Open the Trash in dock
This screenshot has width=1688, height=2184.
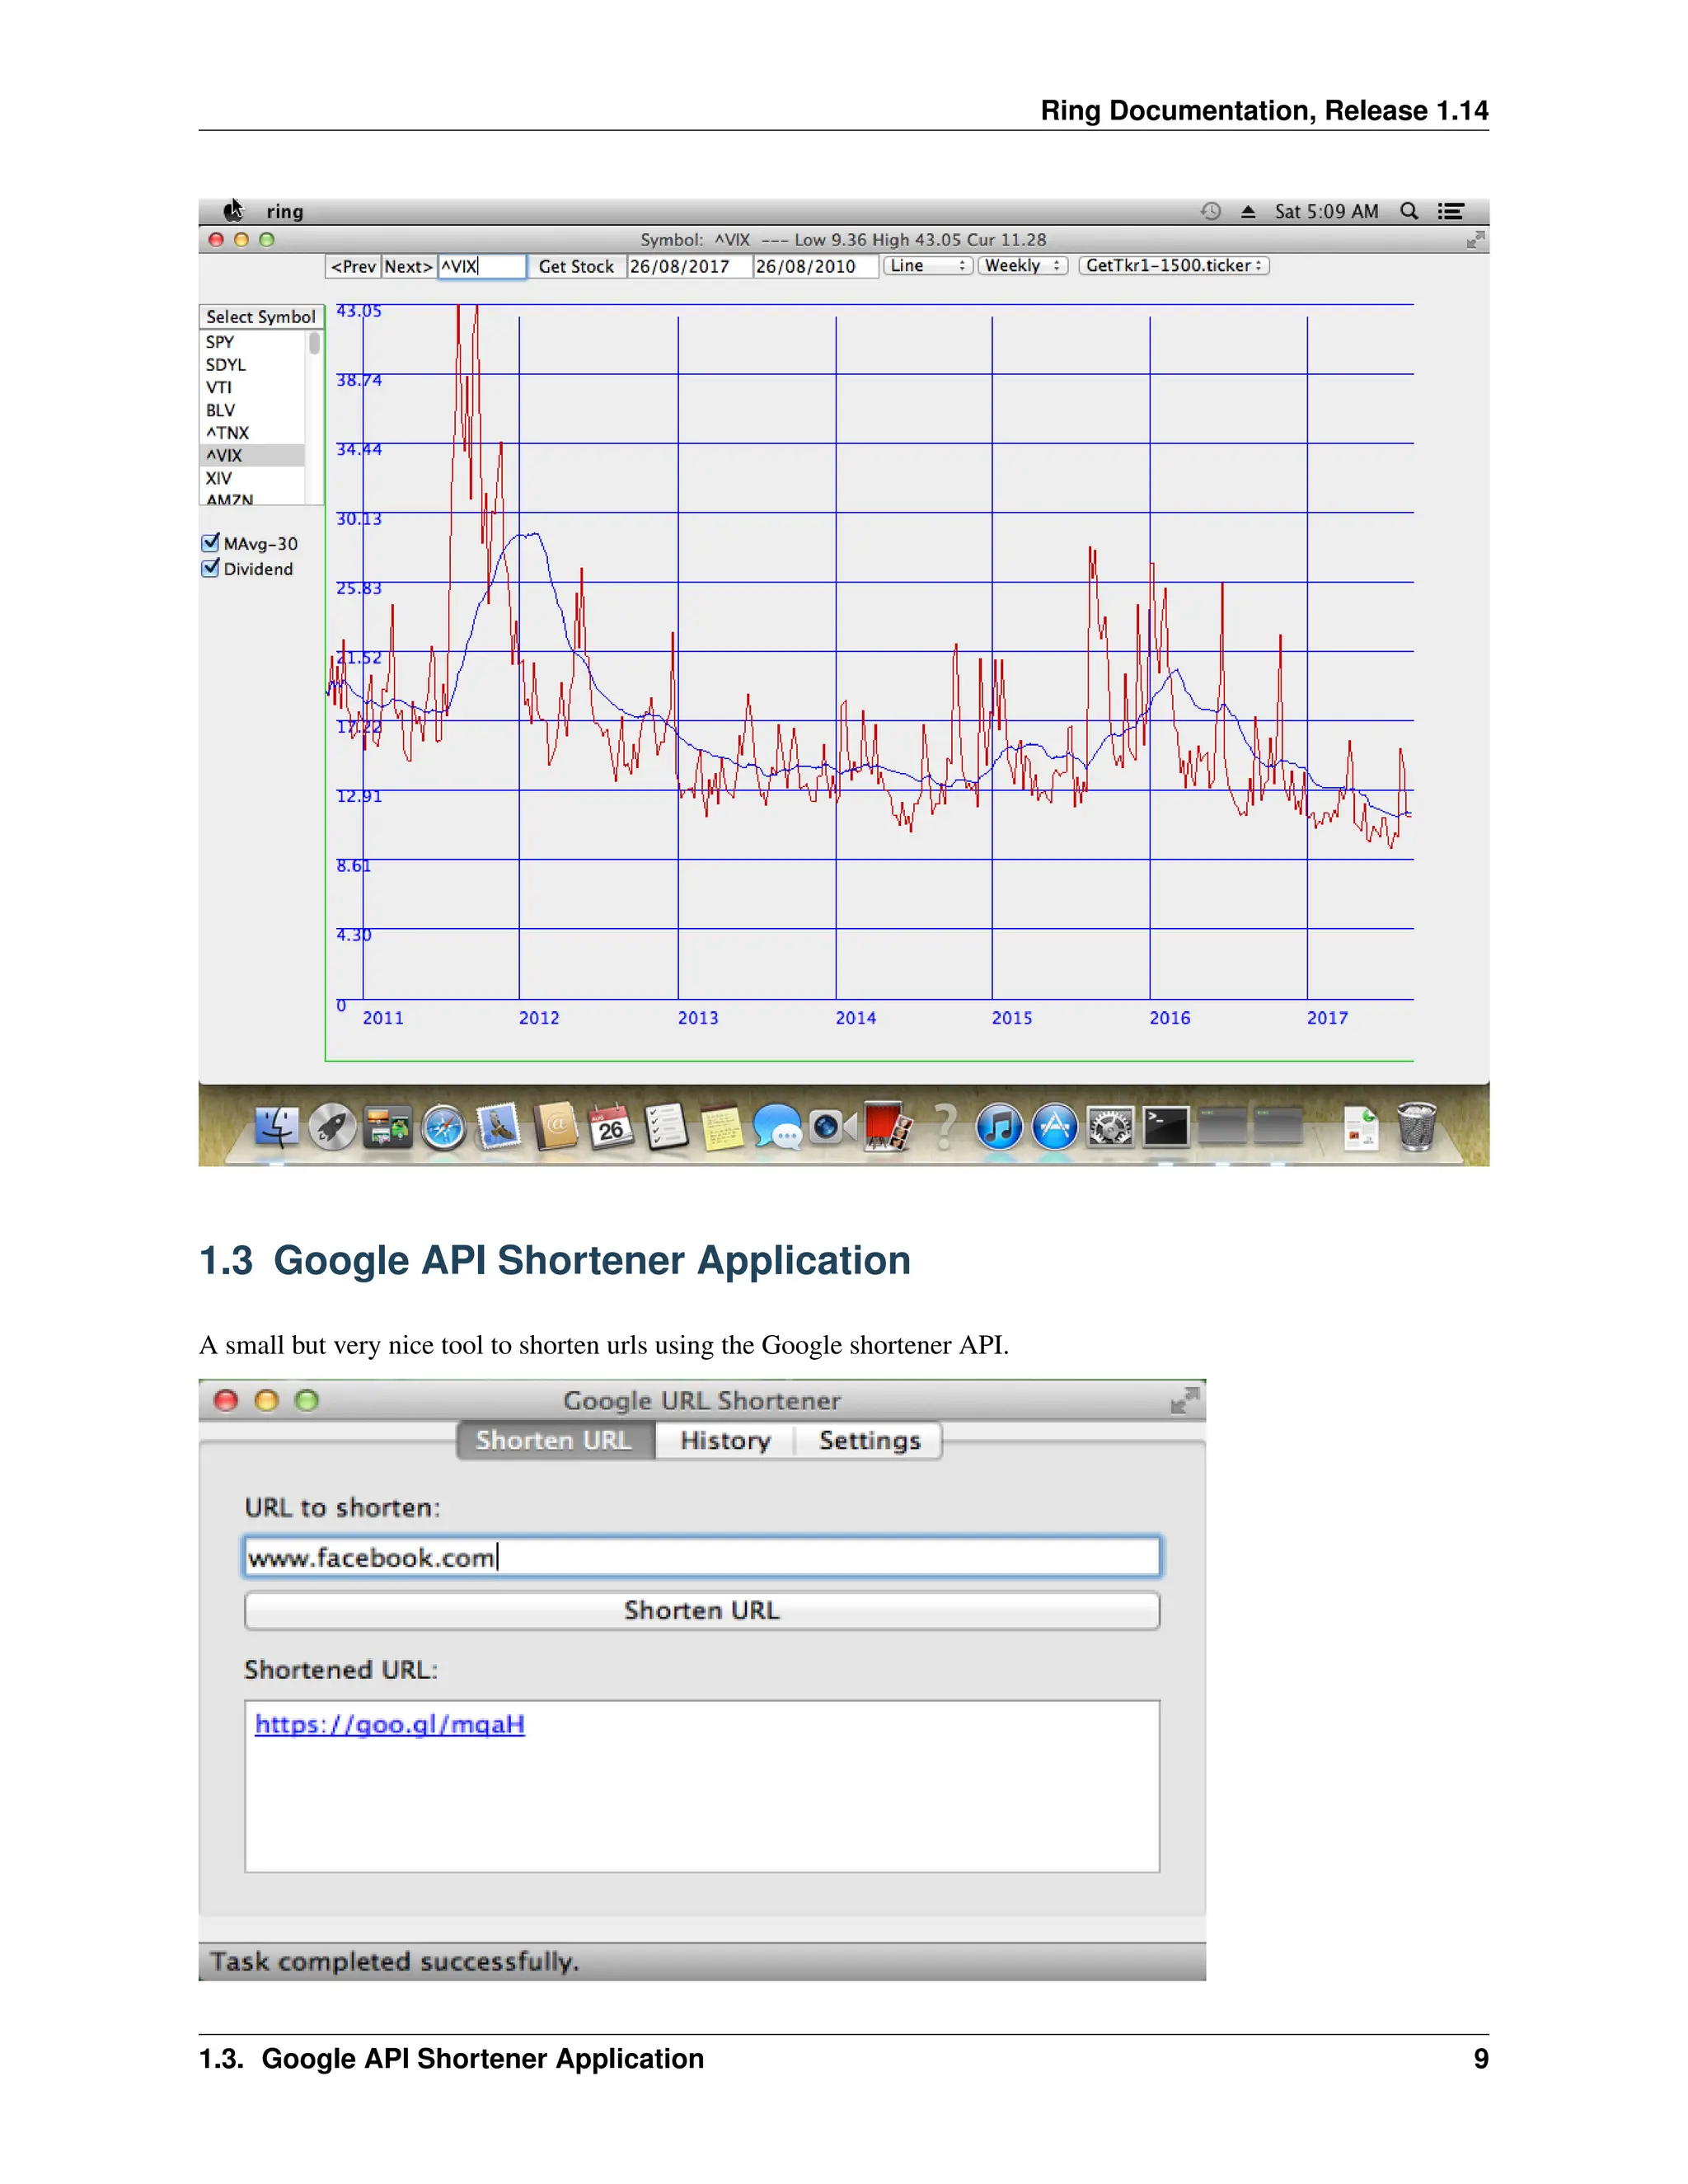point(1416,1127)
